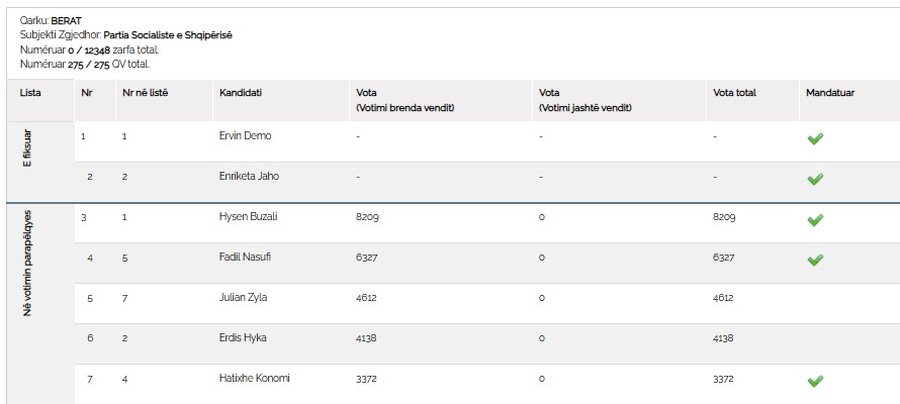
Task: Click the BERAT district name
Action: (67, 22)
